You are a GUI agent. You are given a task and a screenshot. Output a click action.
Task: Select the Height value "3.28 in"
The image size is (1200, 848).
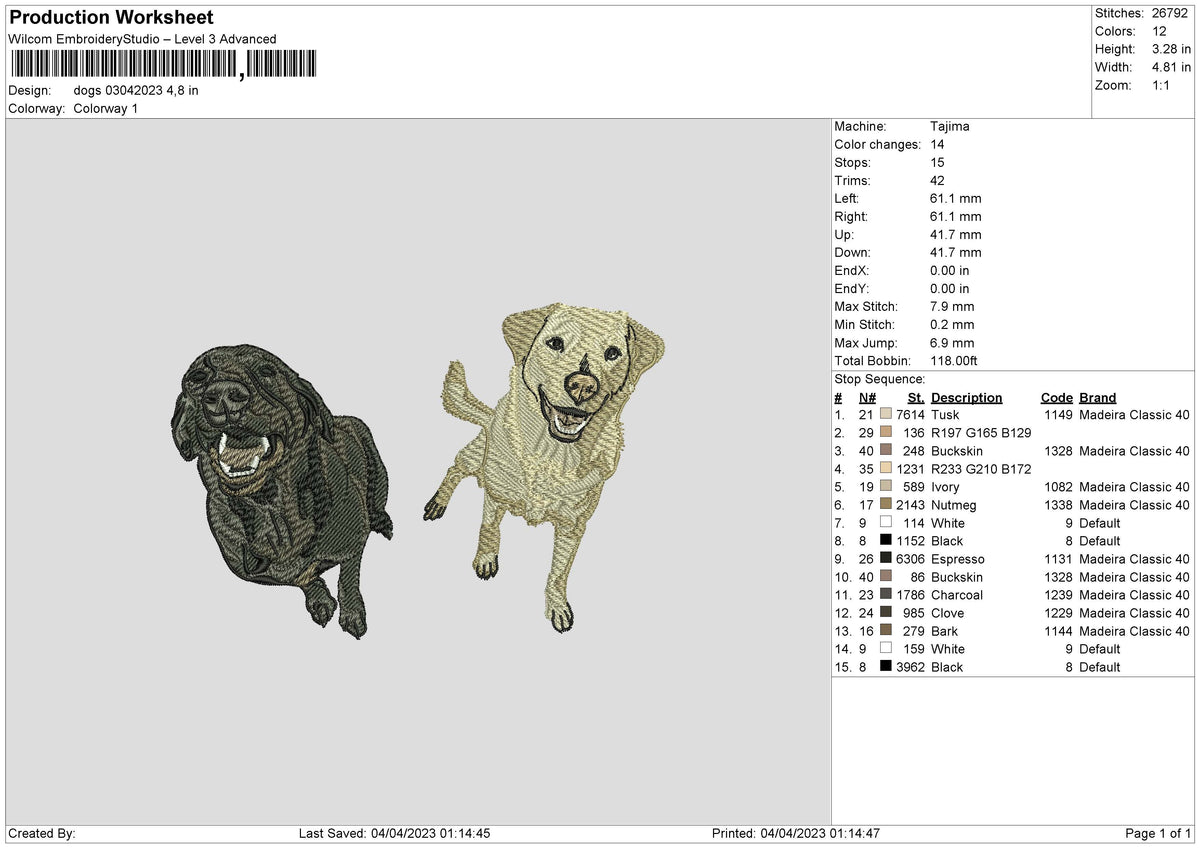pos(1172,49)
